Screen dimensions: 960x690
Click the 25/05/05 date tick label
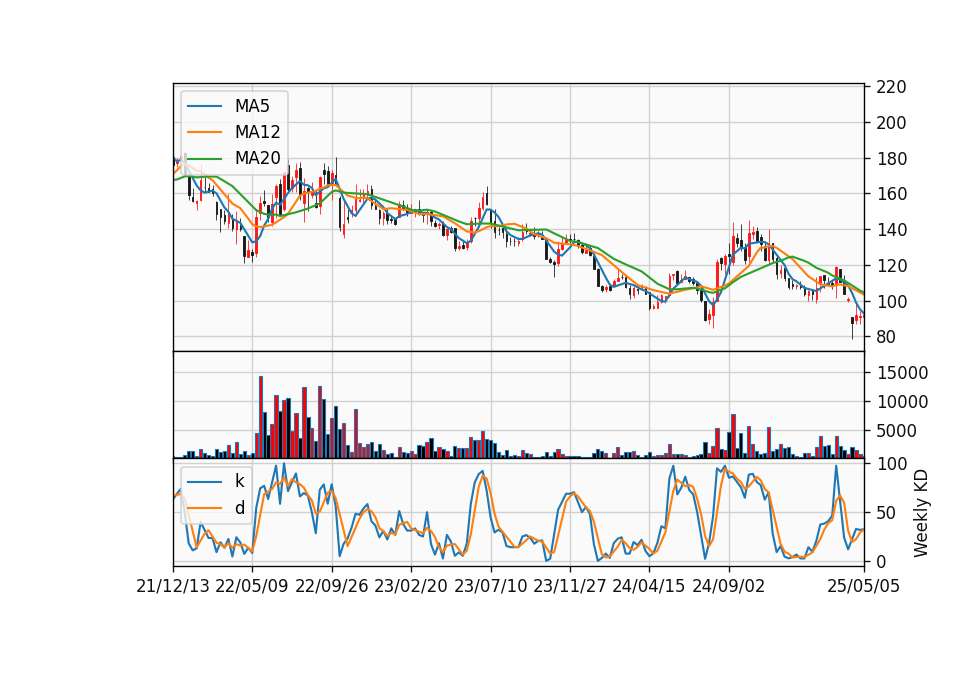[863, 587]
